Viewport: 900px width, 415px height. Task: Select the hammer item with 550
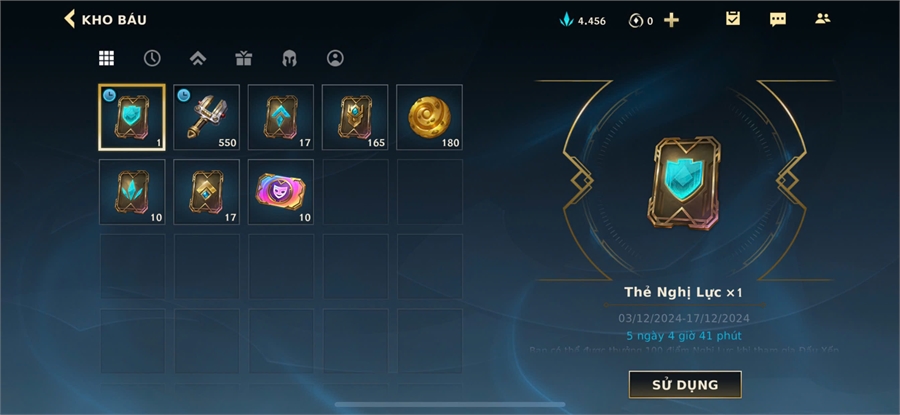click(207, 117)
